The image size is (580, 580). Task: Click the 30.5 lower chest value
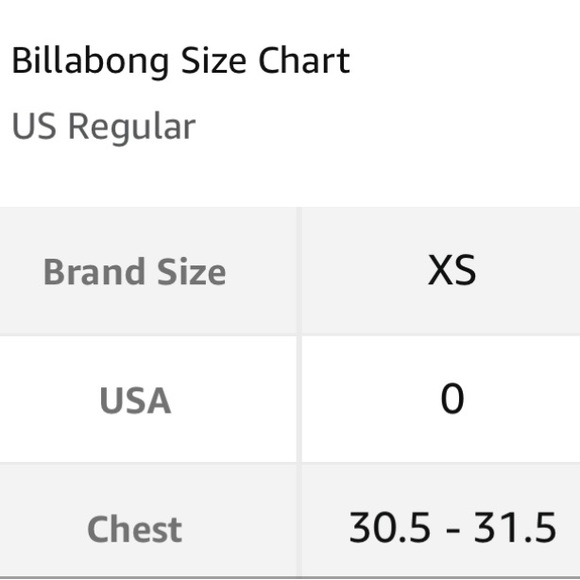tap(390, 527)
